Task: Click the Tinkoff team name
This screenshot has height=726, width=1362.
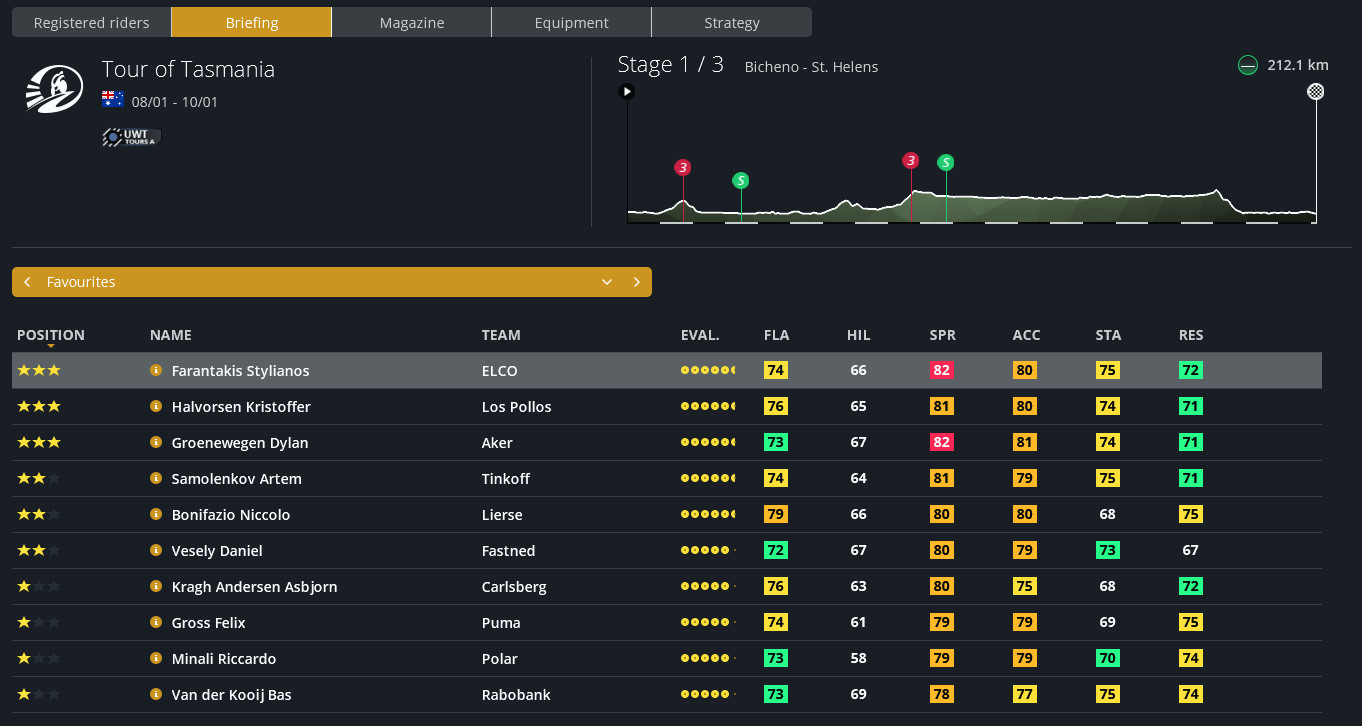Action: pyautogui.click(x=506, y=478)
